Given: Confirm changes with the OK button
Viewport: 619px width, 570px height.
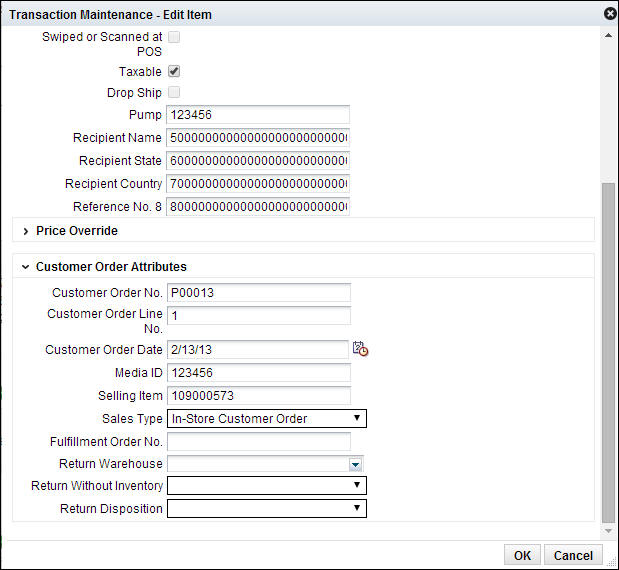Looking at the screenshot, I should [x=522, y=555].
